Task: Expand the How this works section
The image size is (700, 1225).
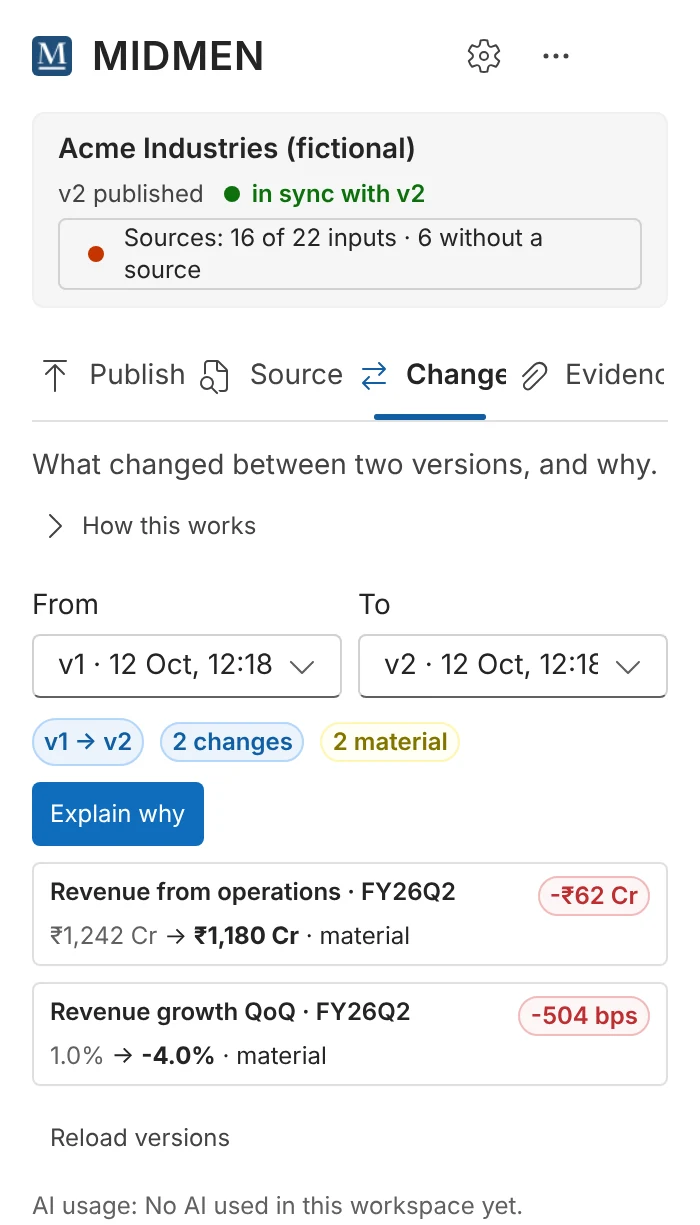Action: (152, 526)
